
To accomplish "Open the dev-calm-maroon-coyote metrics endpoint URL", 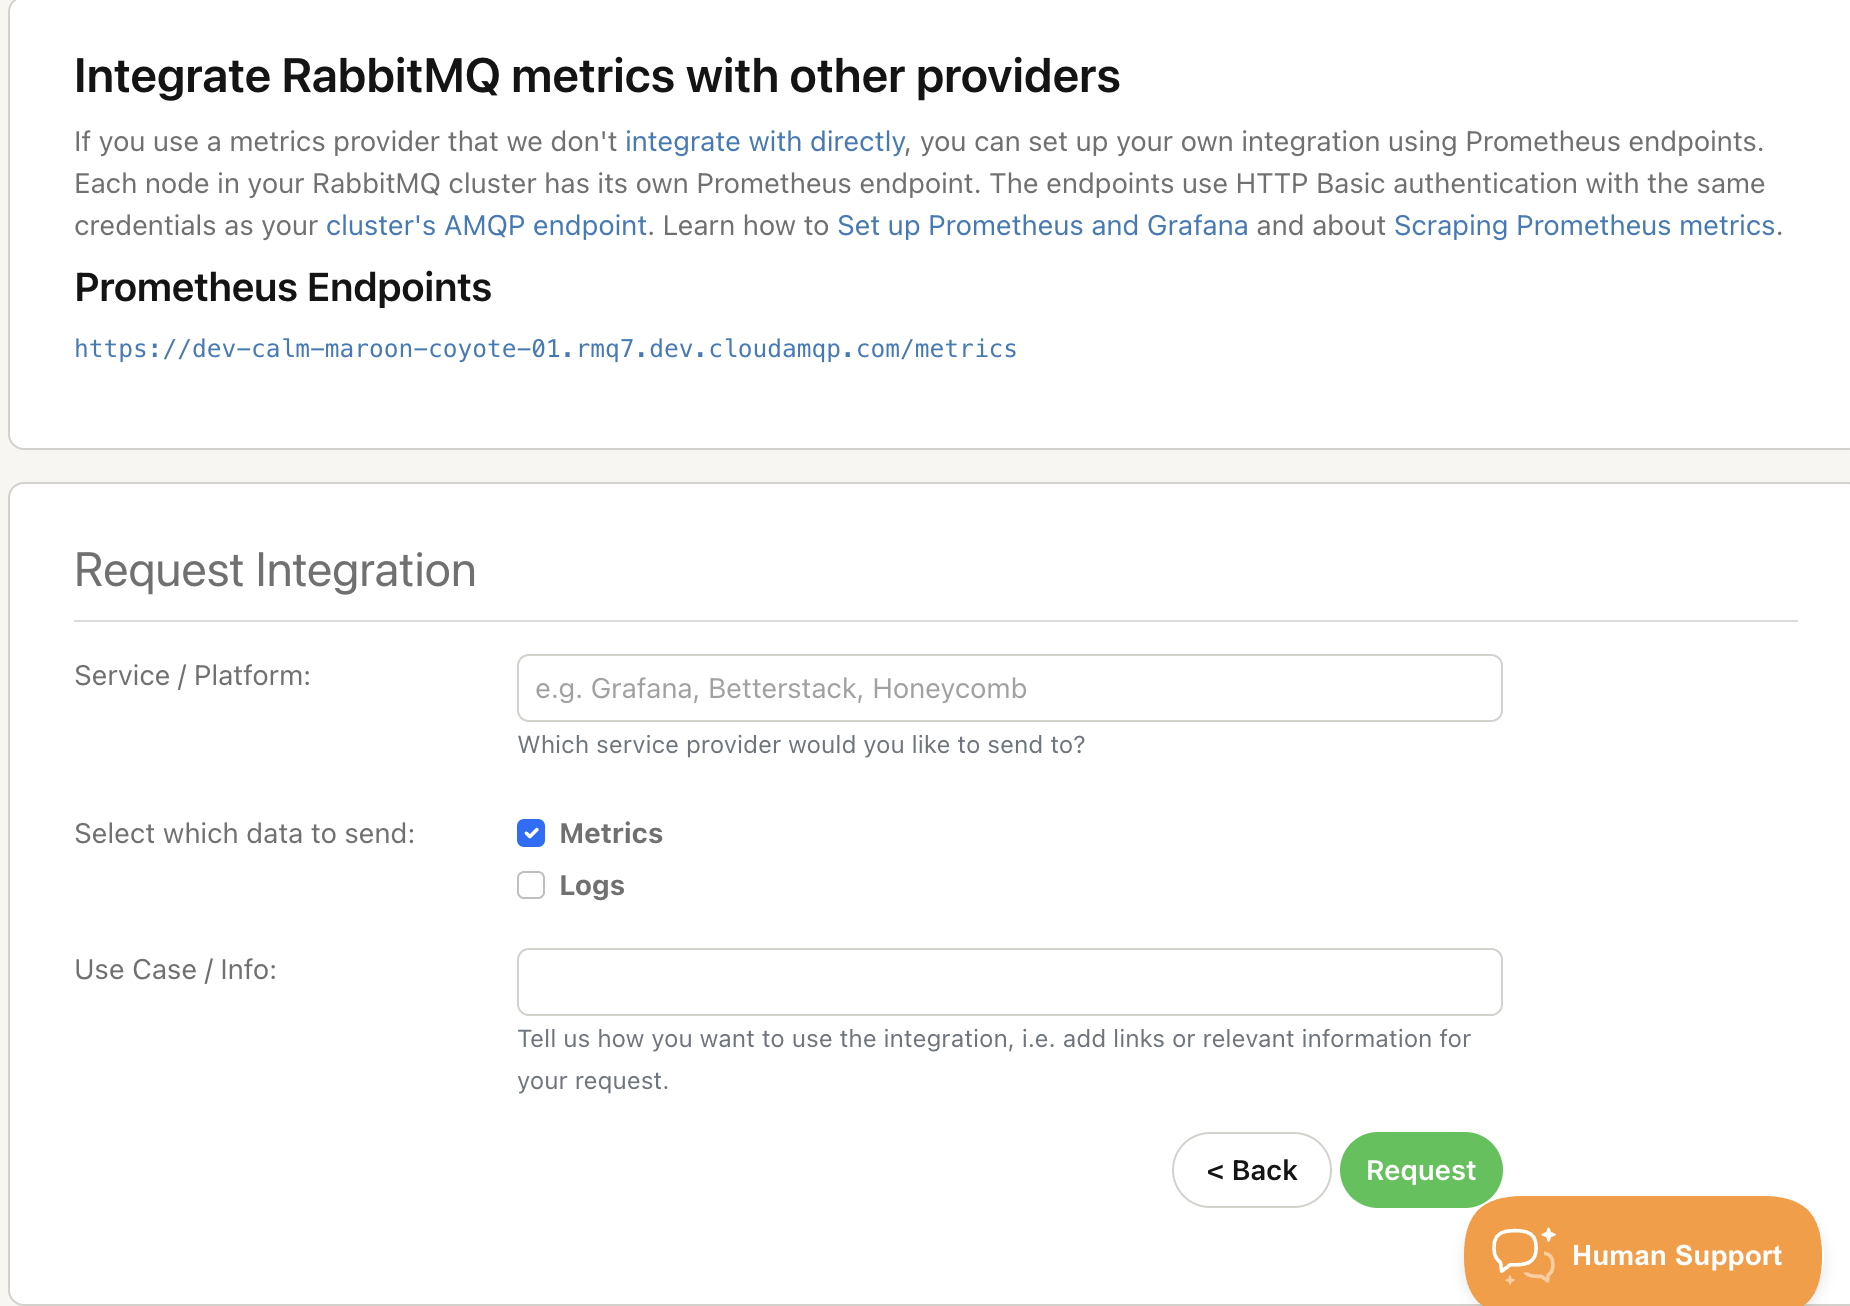I will click(545, 349).
